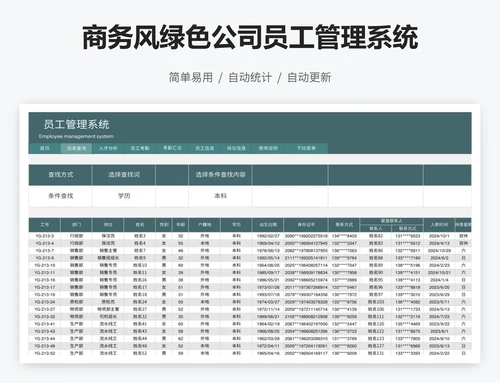Screen dimensions: 500x383
Task: Select the 年龄 column header
Action: click(180, 225)
